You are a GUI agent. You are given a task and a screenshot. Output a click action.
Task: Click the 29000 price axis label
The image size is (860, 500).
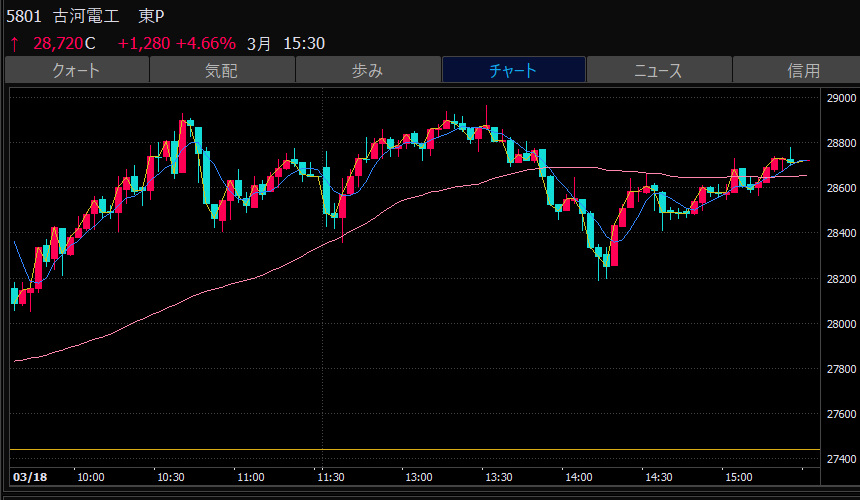[x=841, y=99]
